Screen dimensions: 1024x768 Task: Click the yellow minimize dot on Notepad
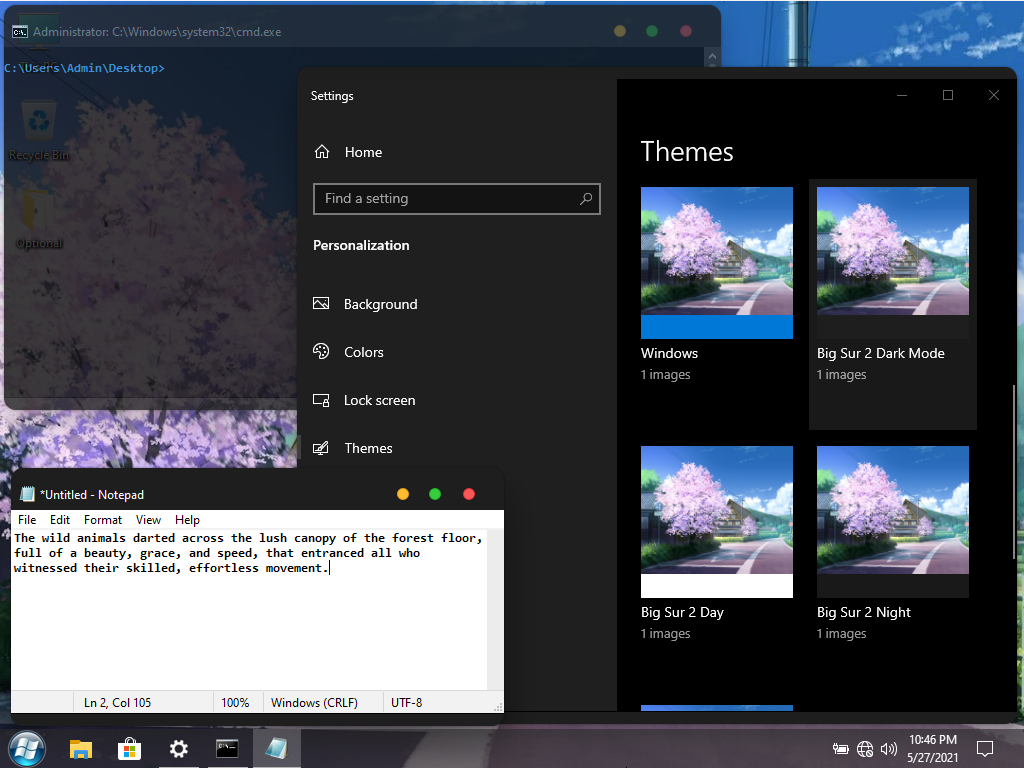pos(403,494)
